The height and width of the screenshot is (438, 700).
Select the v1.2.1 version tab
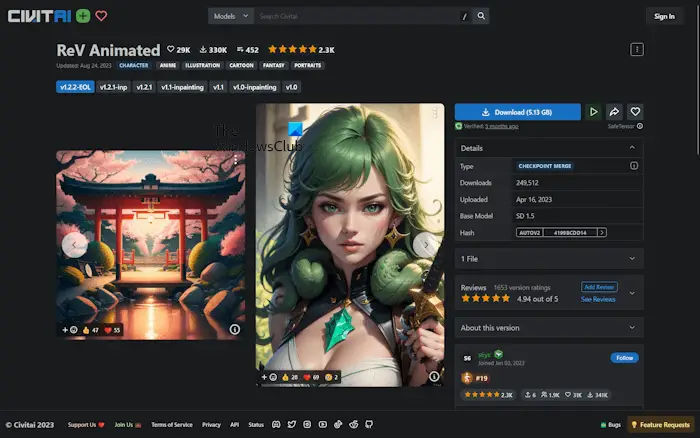144,87
